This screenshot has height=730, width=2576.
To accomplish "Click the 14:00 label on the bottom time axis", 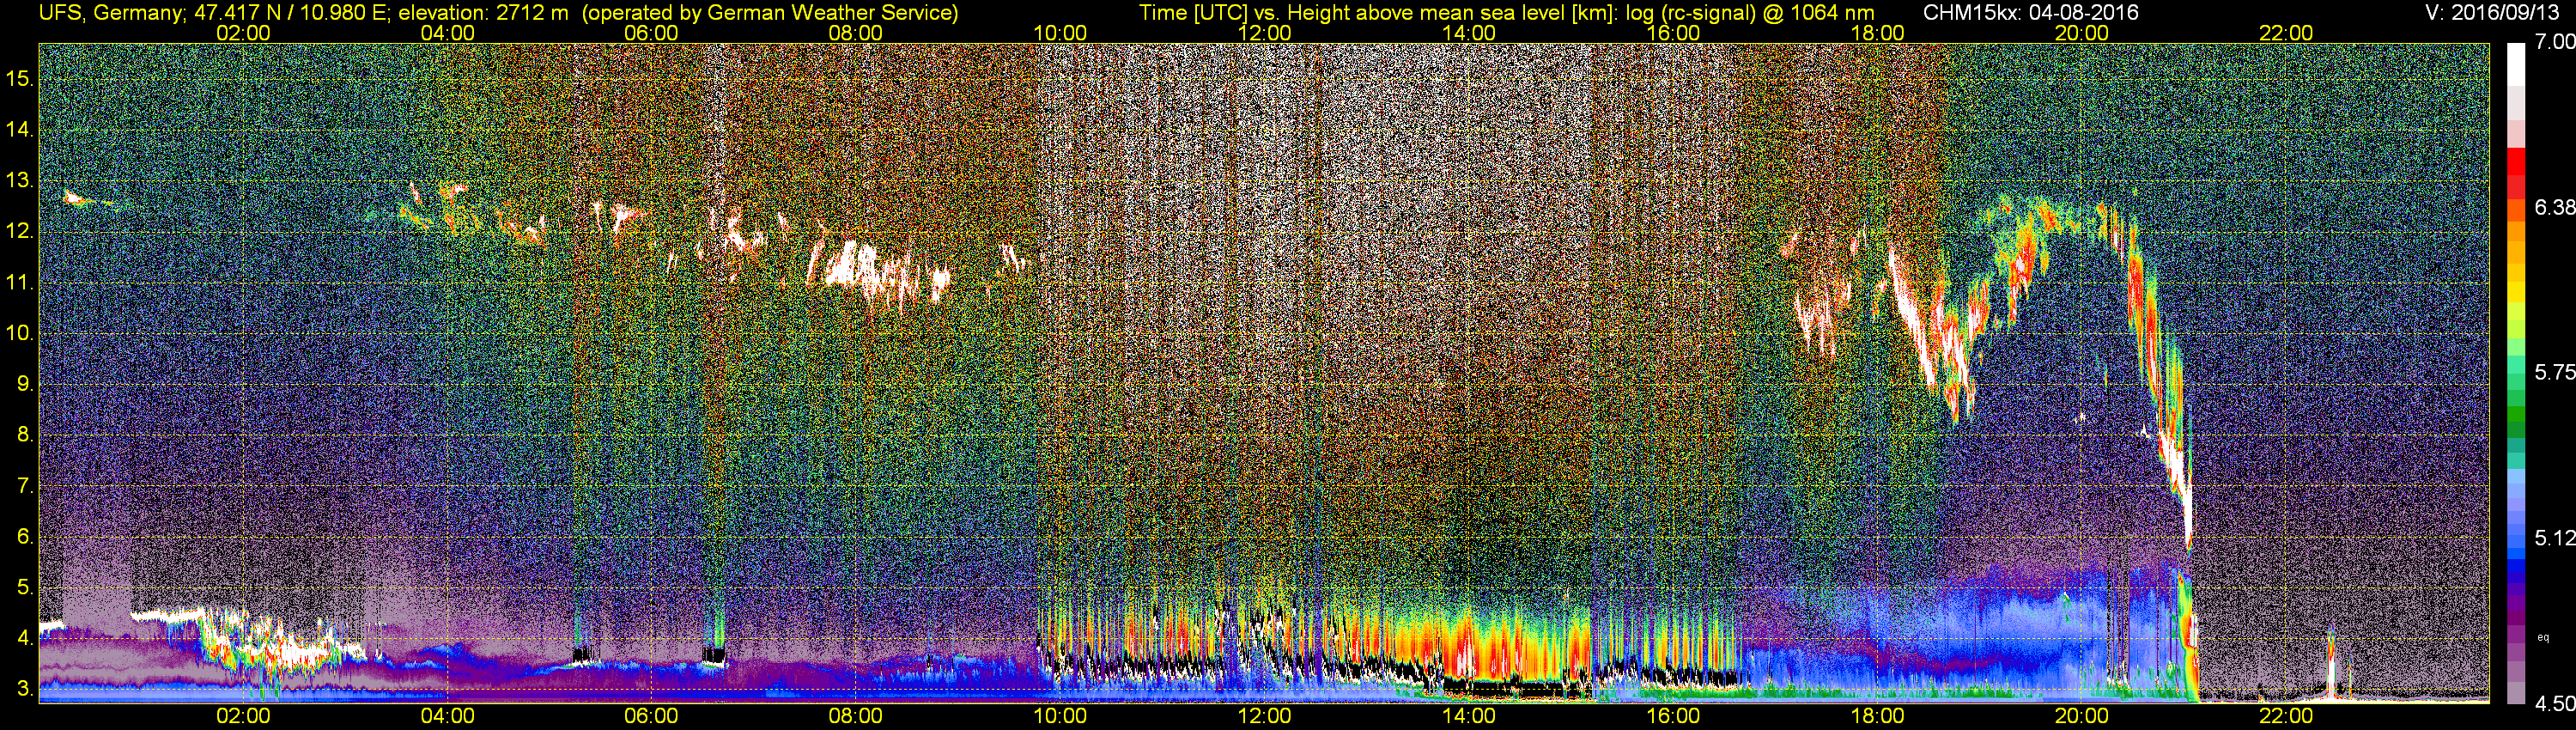I will coord(1468,716).
